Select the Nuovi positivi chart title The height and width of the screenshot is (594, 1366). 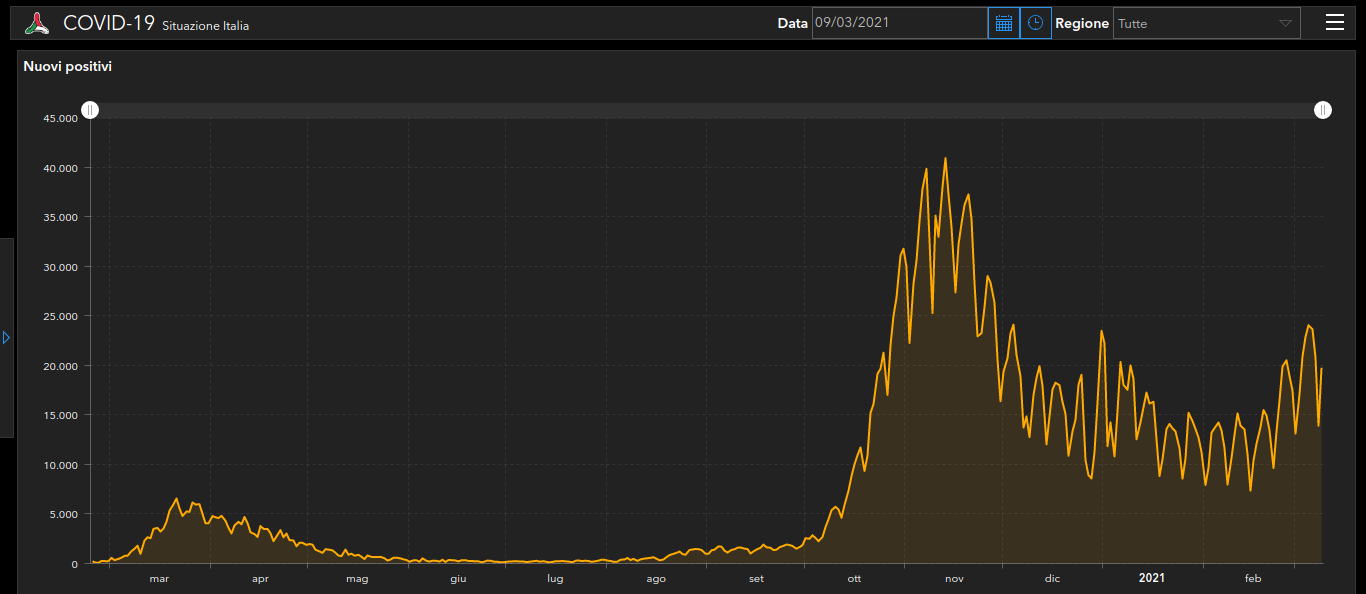[x=68, y=67]
